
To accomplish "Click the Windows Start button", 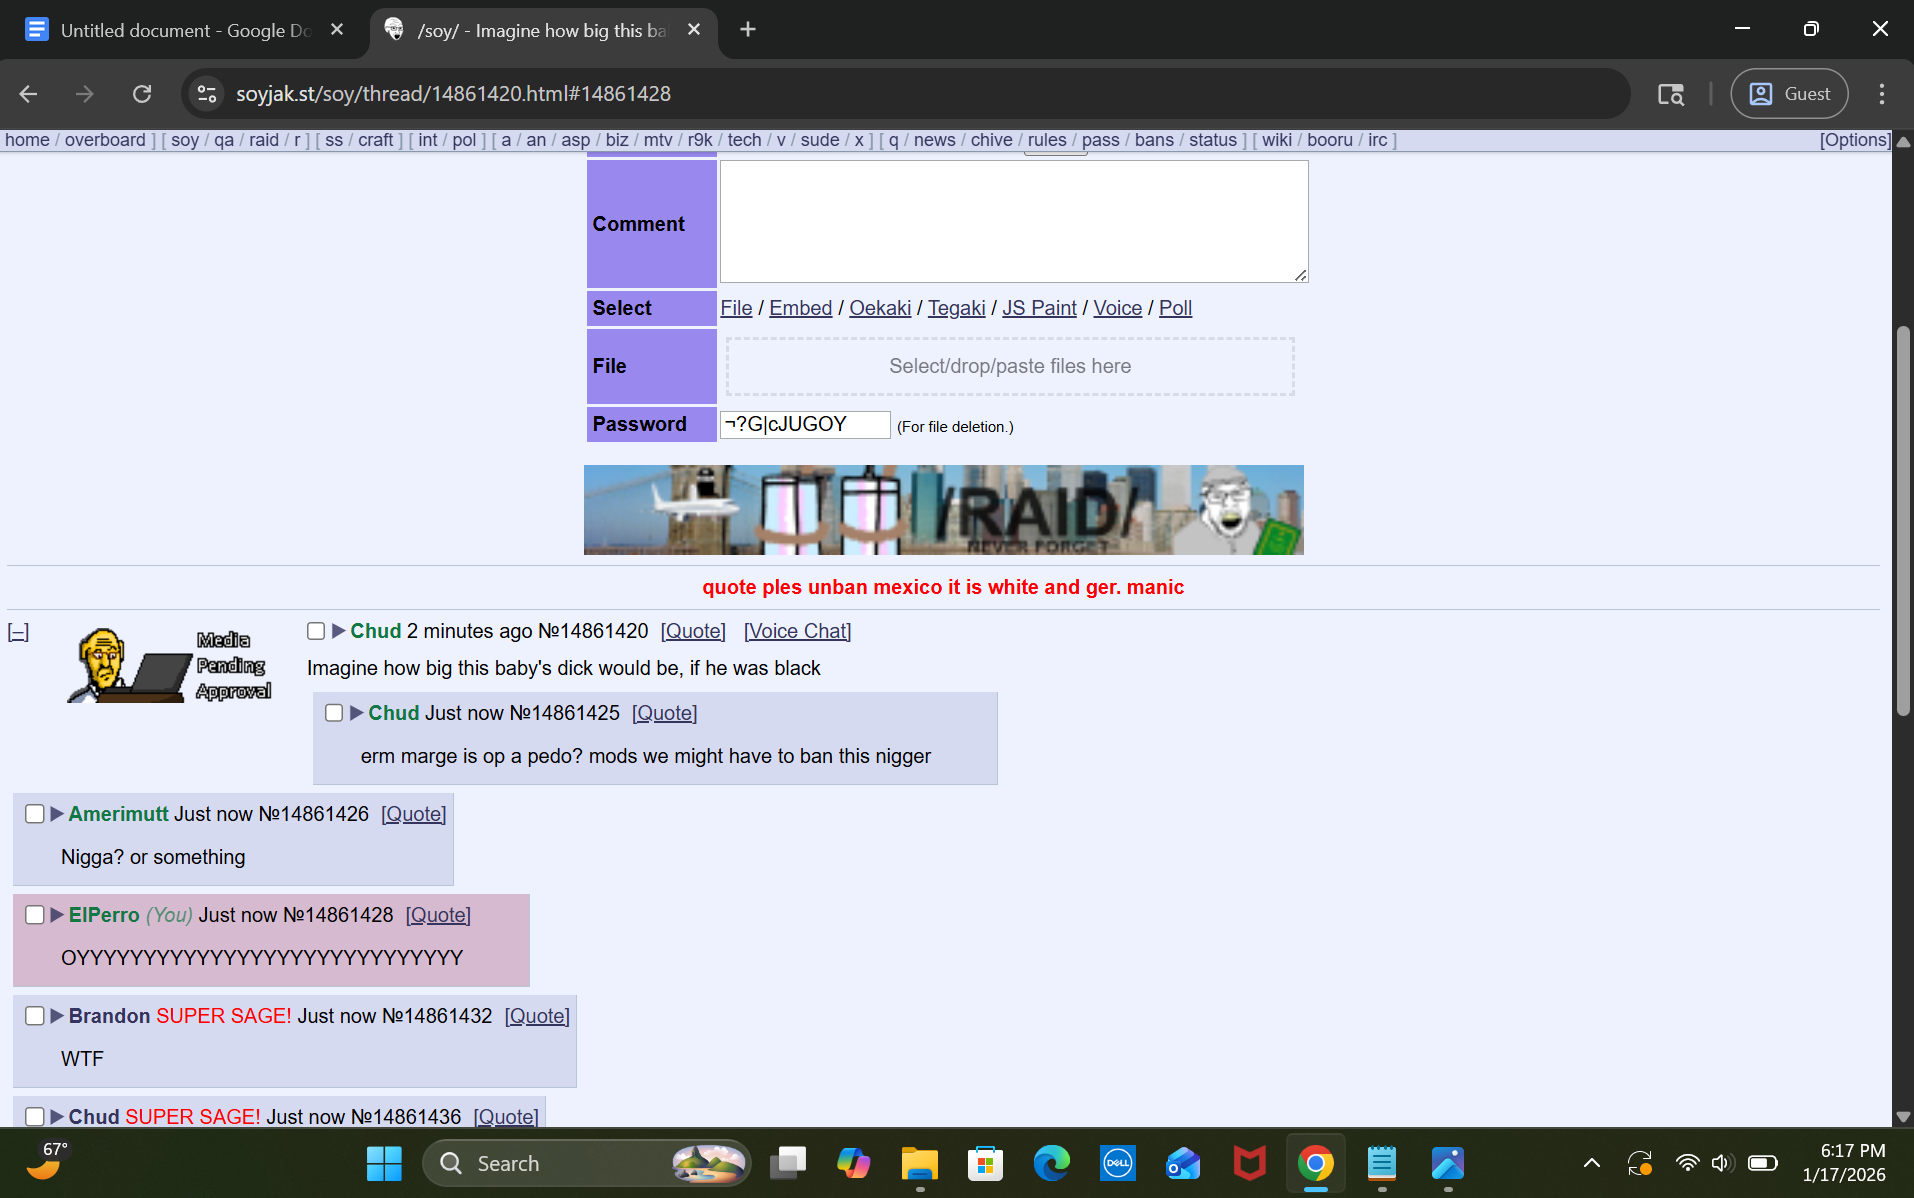I will 384,1163.
